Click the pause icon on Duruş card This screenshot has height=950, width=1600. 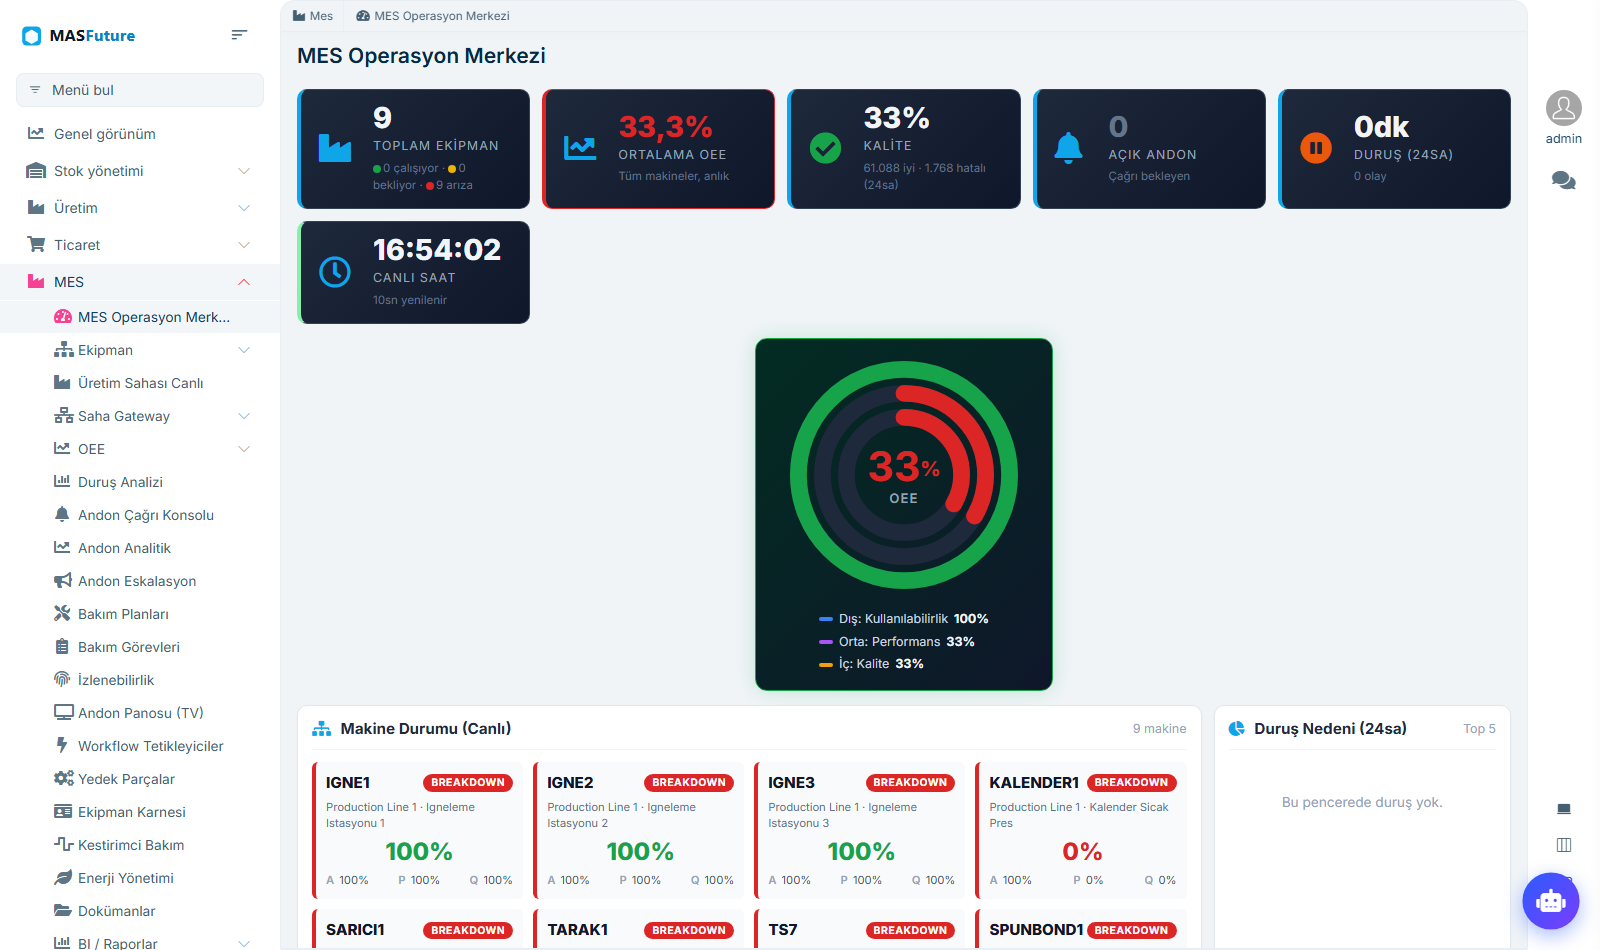[x=1316, y=148]
